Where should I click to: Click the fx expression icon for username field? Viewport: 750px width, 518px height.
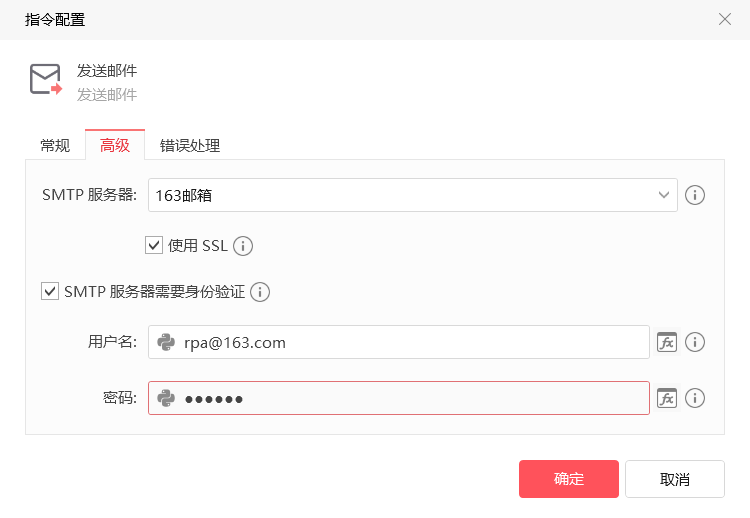[667, 342]
